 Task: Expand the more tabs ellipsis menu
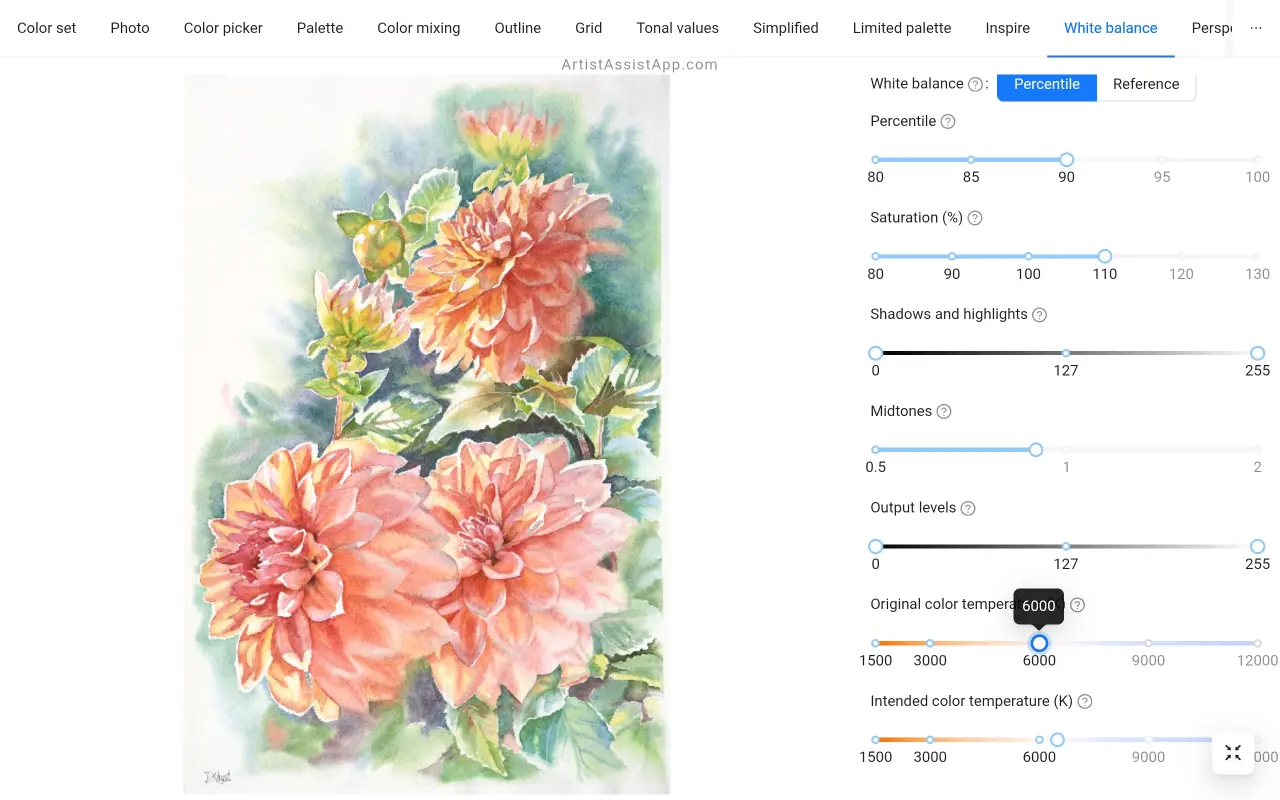tap(1256, 28)
